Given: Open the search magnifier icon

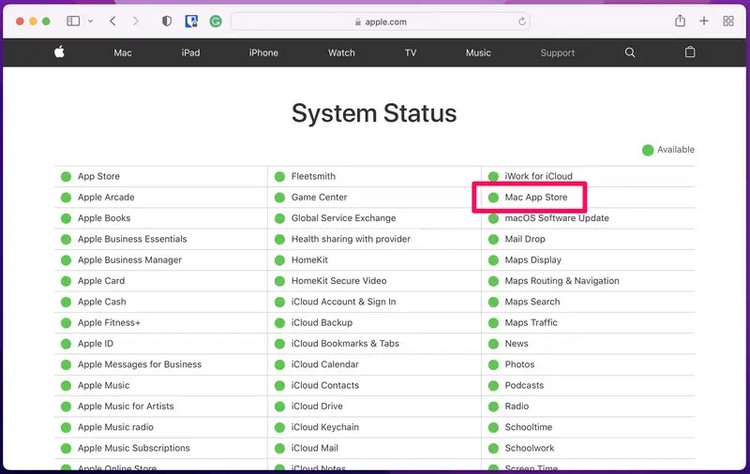Looking at the screenshot, I should (630, 52).
